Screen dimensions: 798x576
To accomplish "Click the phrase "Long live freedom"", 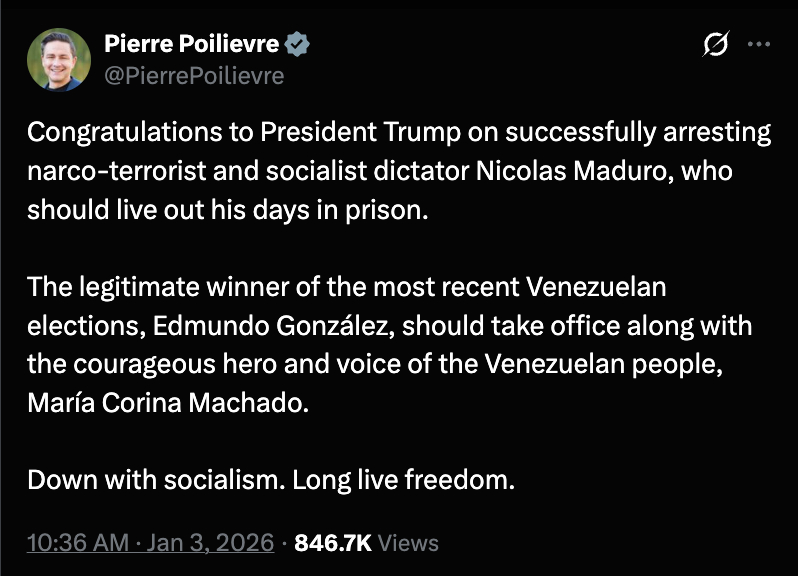I will point(404,480).
